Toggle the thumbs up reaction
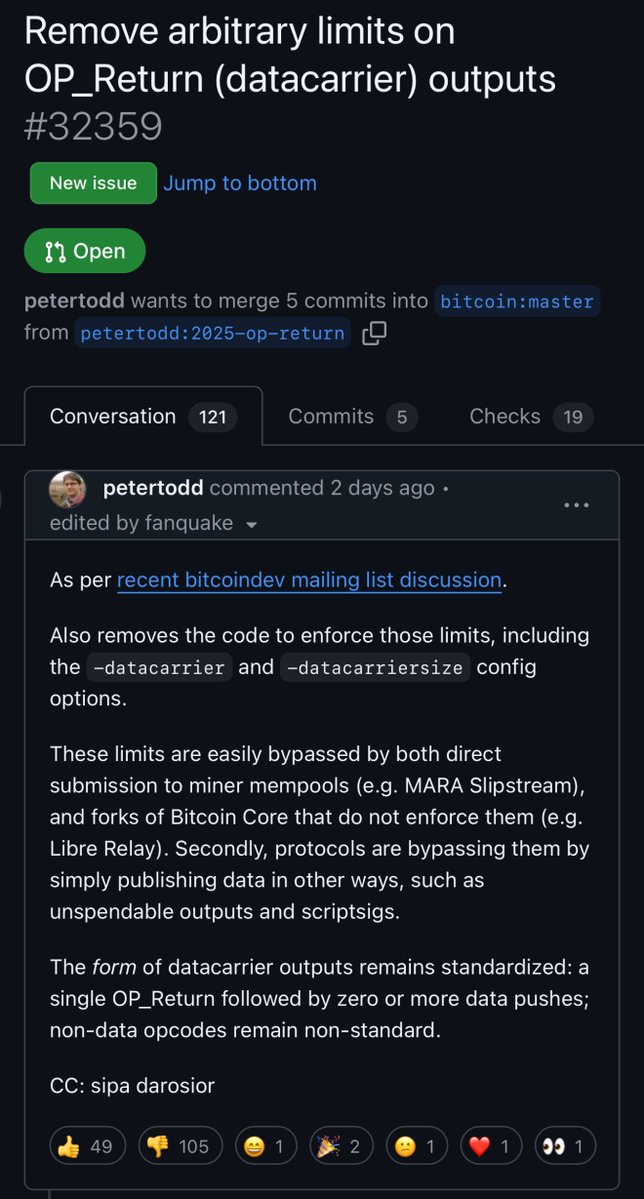The image size is (644, 1199). (x=87, y=1146)
